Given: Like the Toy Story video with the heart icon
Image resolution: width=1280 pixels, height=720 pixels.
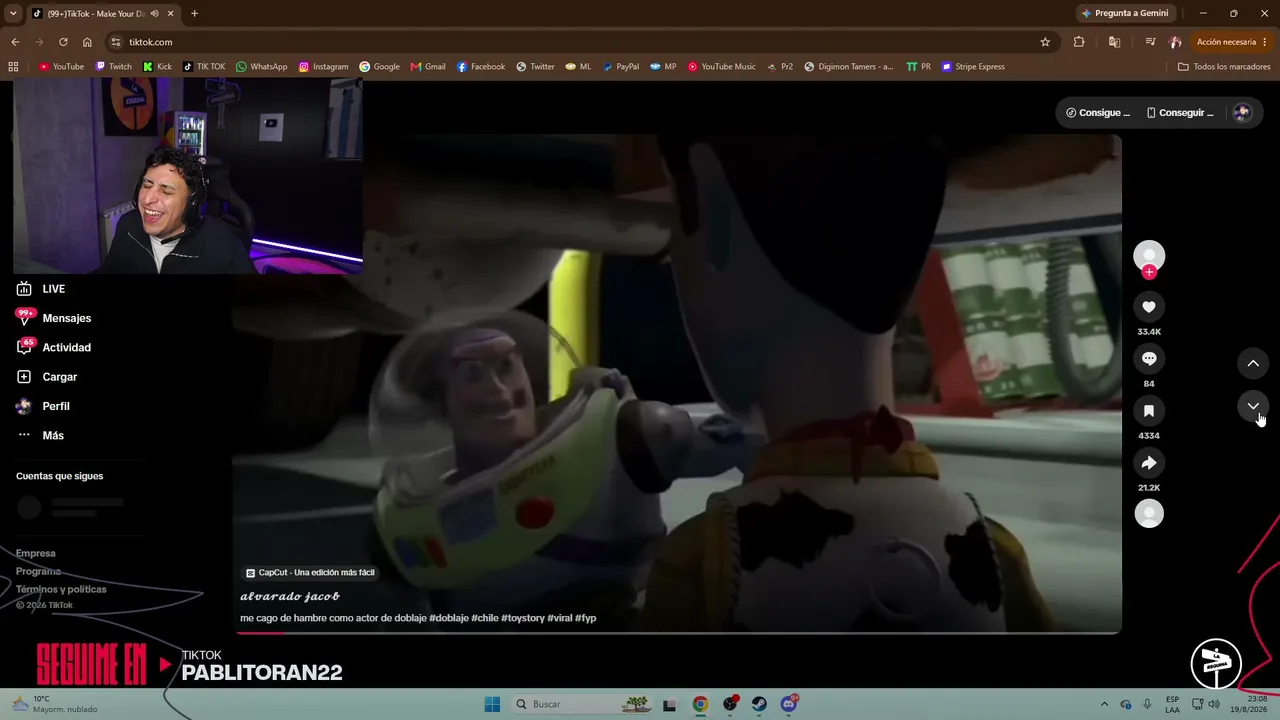Looking at the screenshot, I should tap(1149, 307).
